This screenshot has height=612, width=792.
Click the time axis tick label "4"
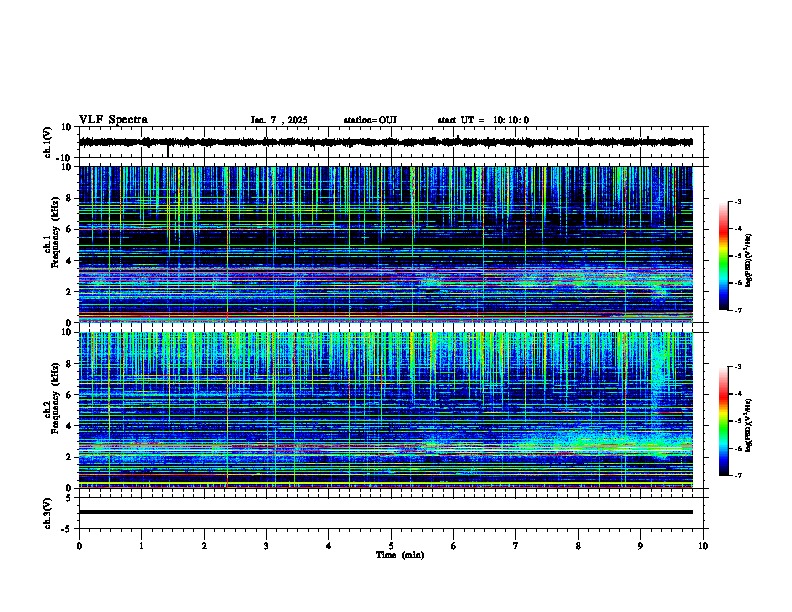329,546
